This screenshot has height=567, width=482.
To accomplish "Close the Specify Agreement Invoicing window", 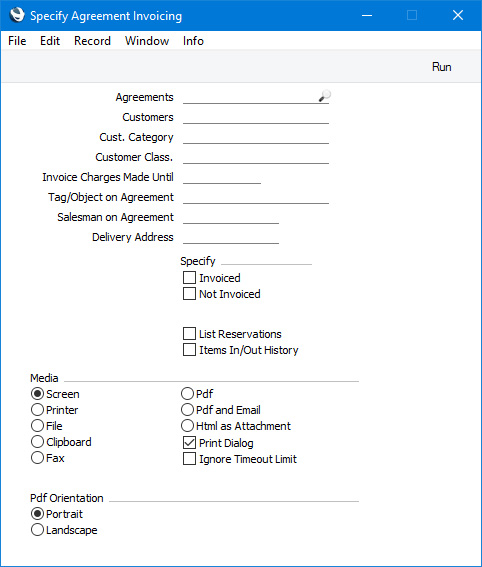I will [x=458, y=15].
